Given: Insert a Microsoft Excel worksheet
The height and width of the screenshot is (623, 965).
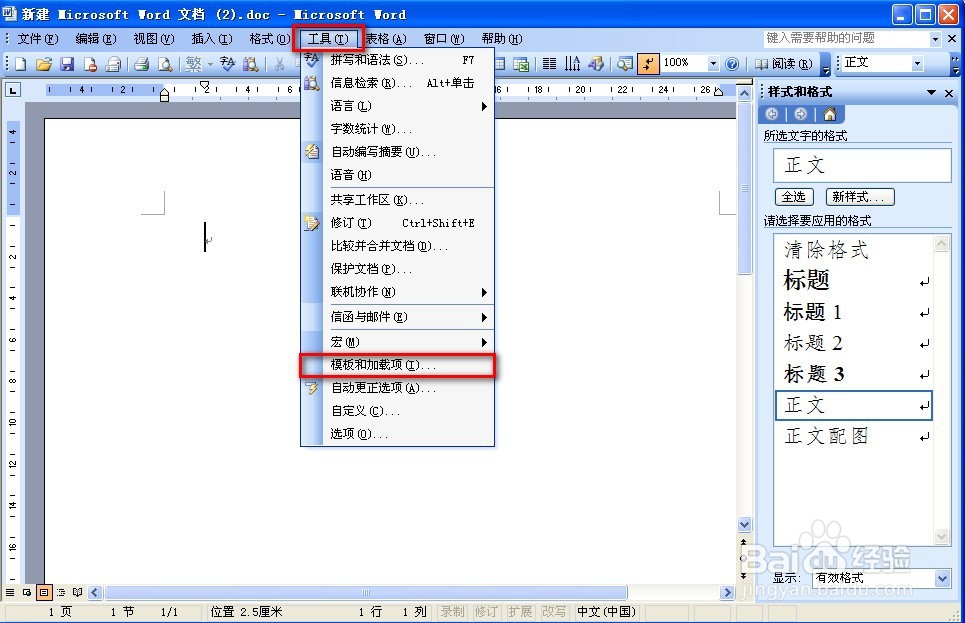Looking at the screenshot, I should 521,62.
